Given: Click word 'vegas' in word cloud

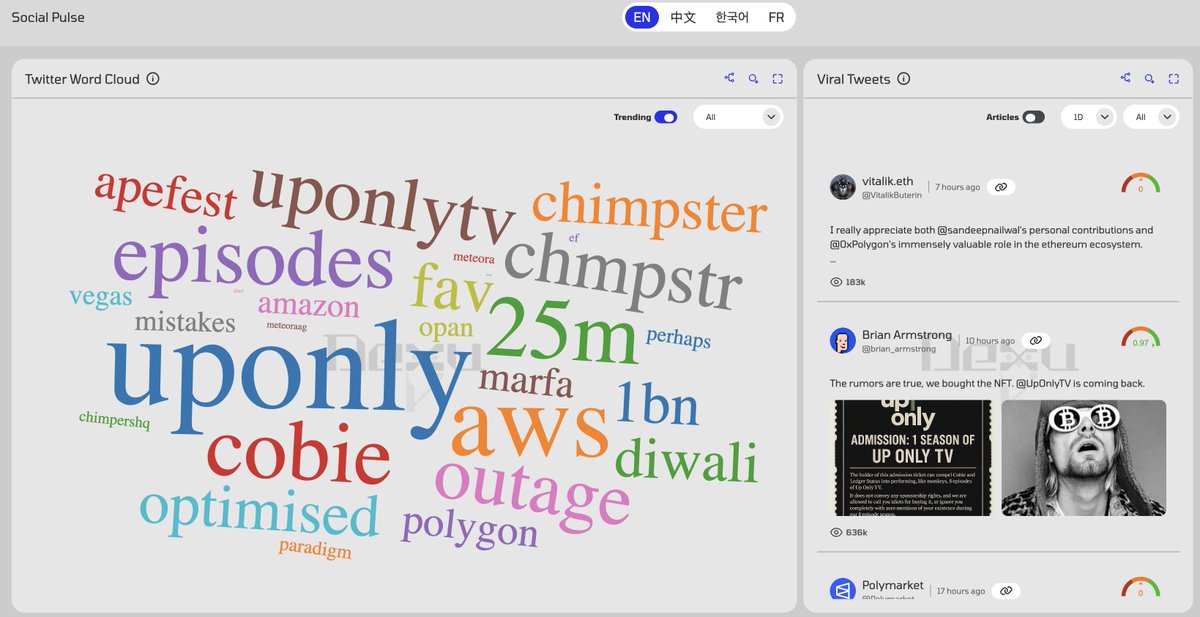Looking at the screenshot, I should click(101, 297).
